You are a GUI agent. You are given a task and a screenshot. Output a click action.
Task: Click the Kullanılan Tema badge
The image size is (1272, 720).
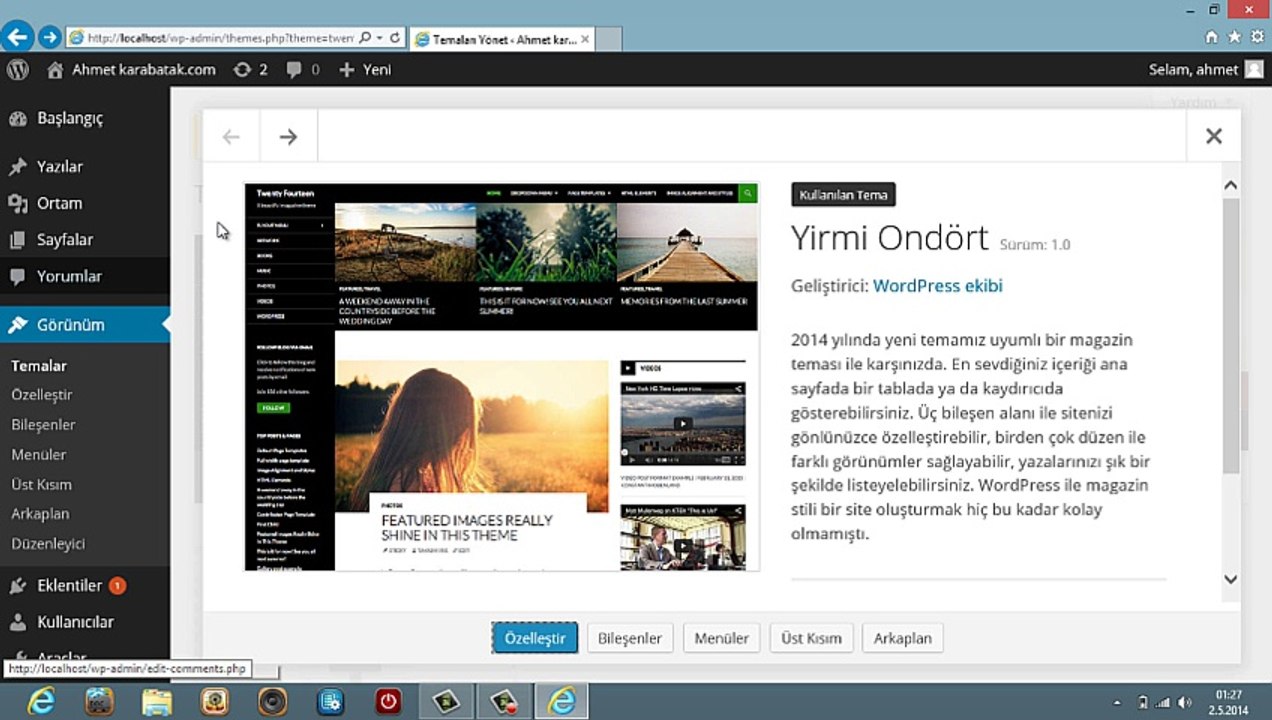[843, 195]
